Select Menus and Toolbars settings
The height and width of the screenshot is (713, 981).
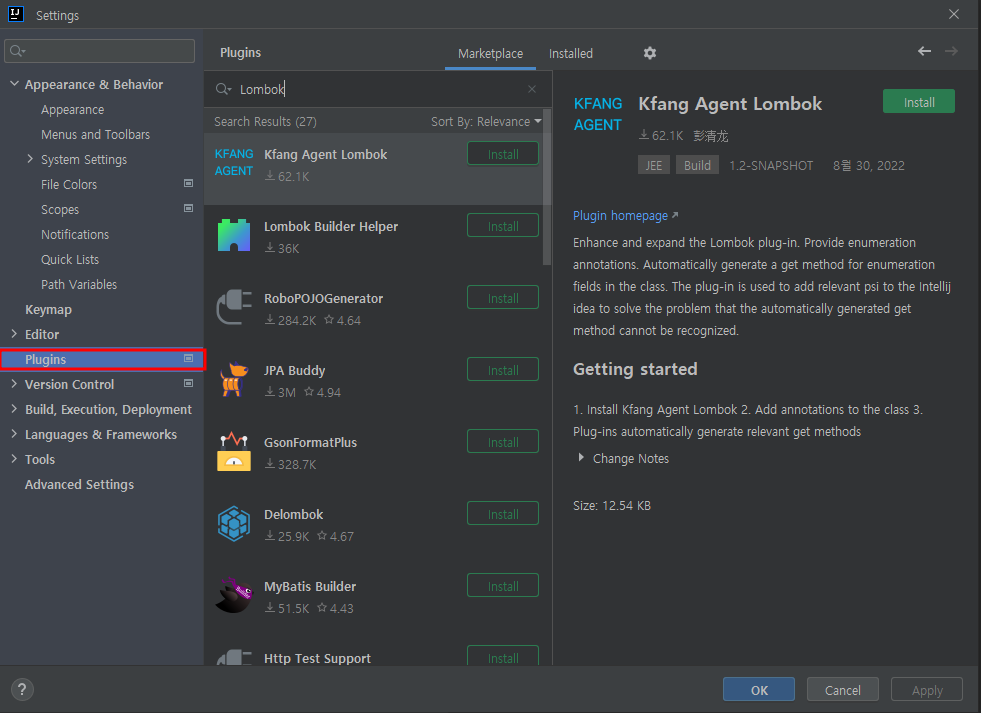click(96, 134)
